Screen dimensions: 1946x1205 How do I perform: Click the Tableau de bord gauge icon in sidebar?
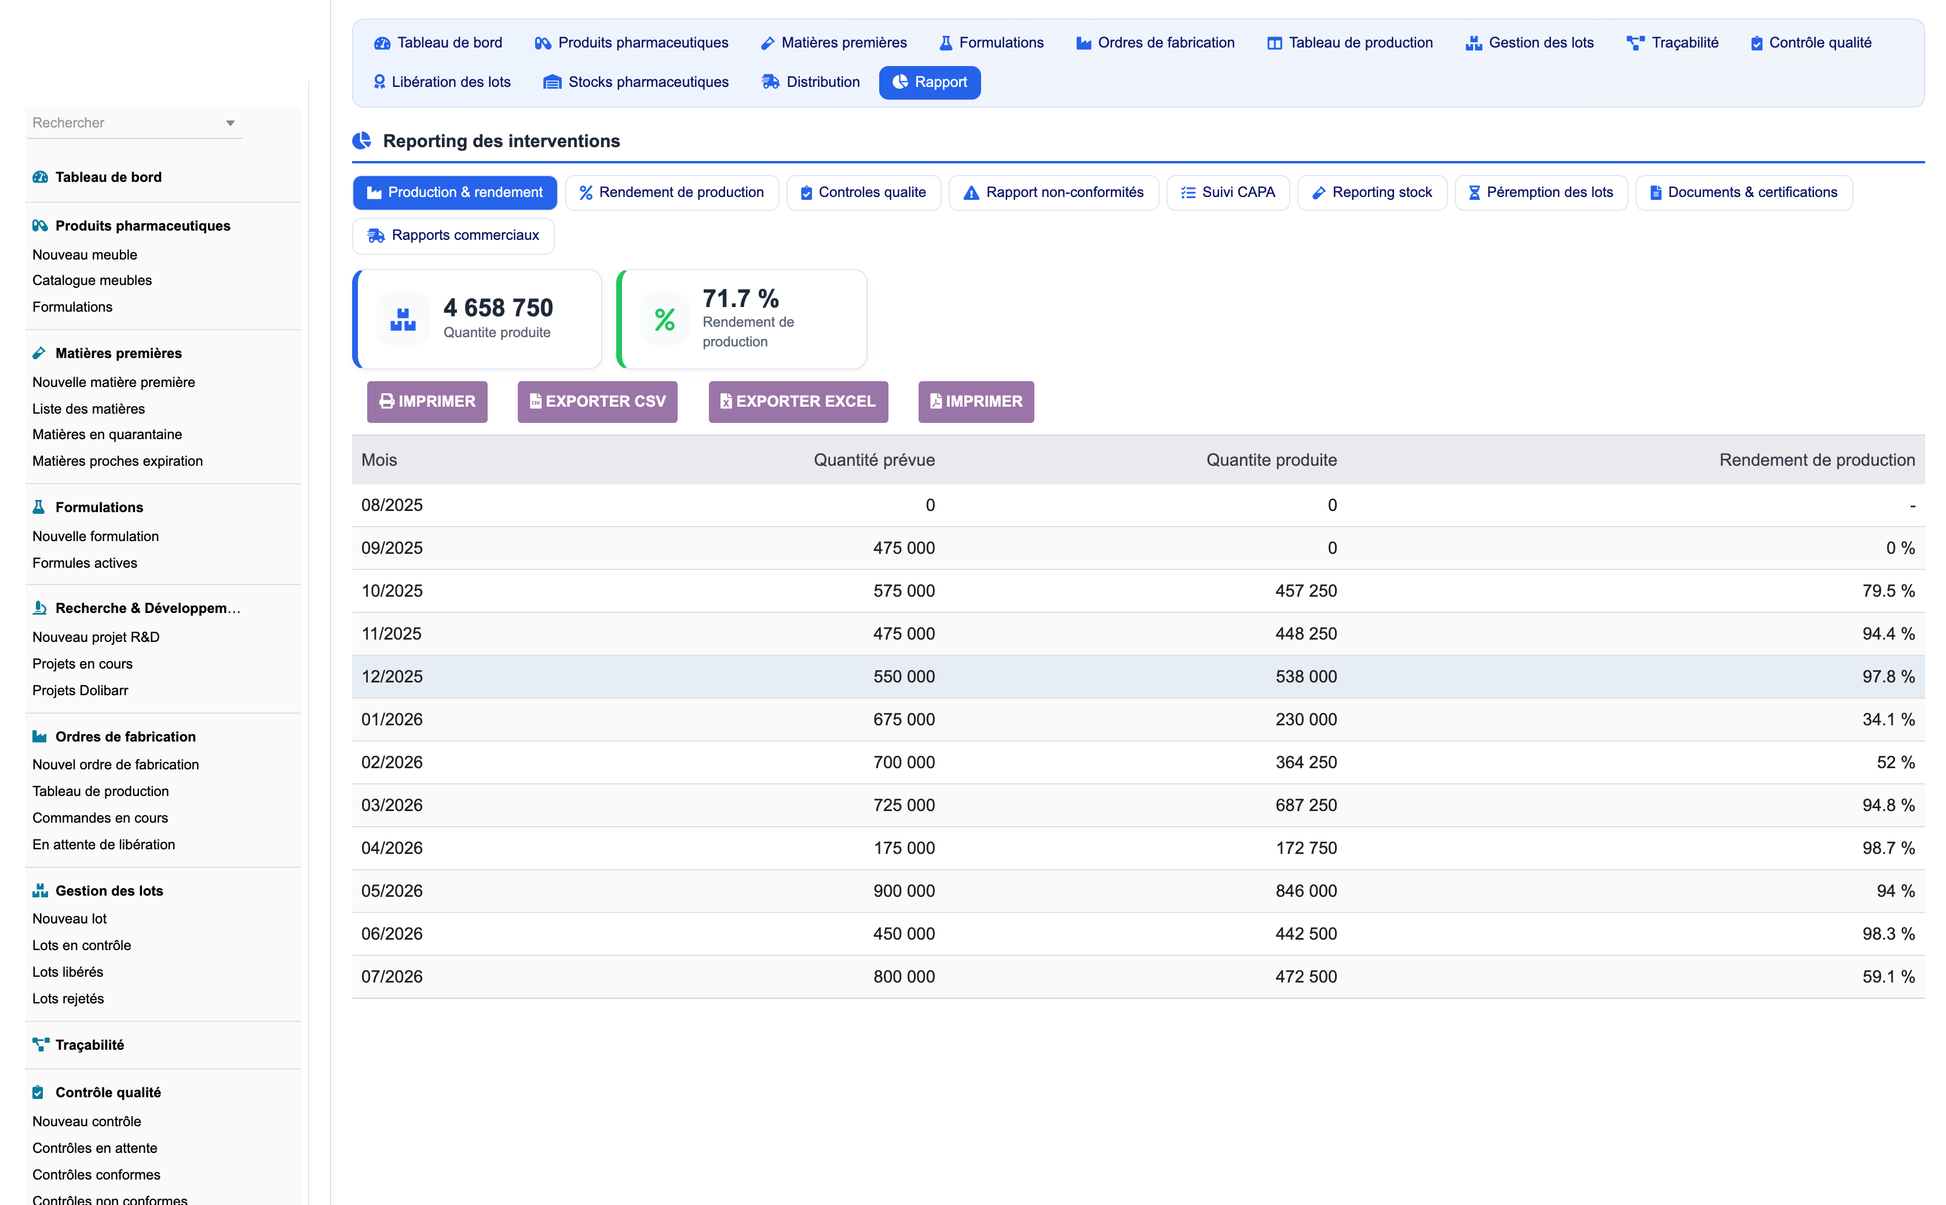pos(40,177)
